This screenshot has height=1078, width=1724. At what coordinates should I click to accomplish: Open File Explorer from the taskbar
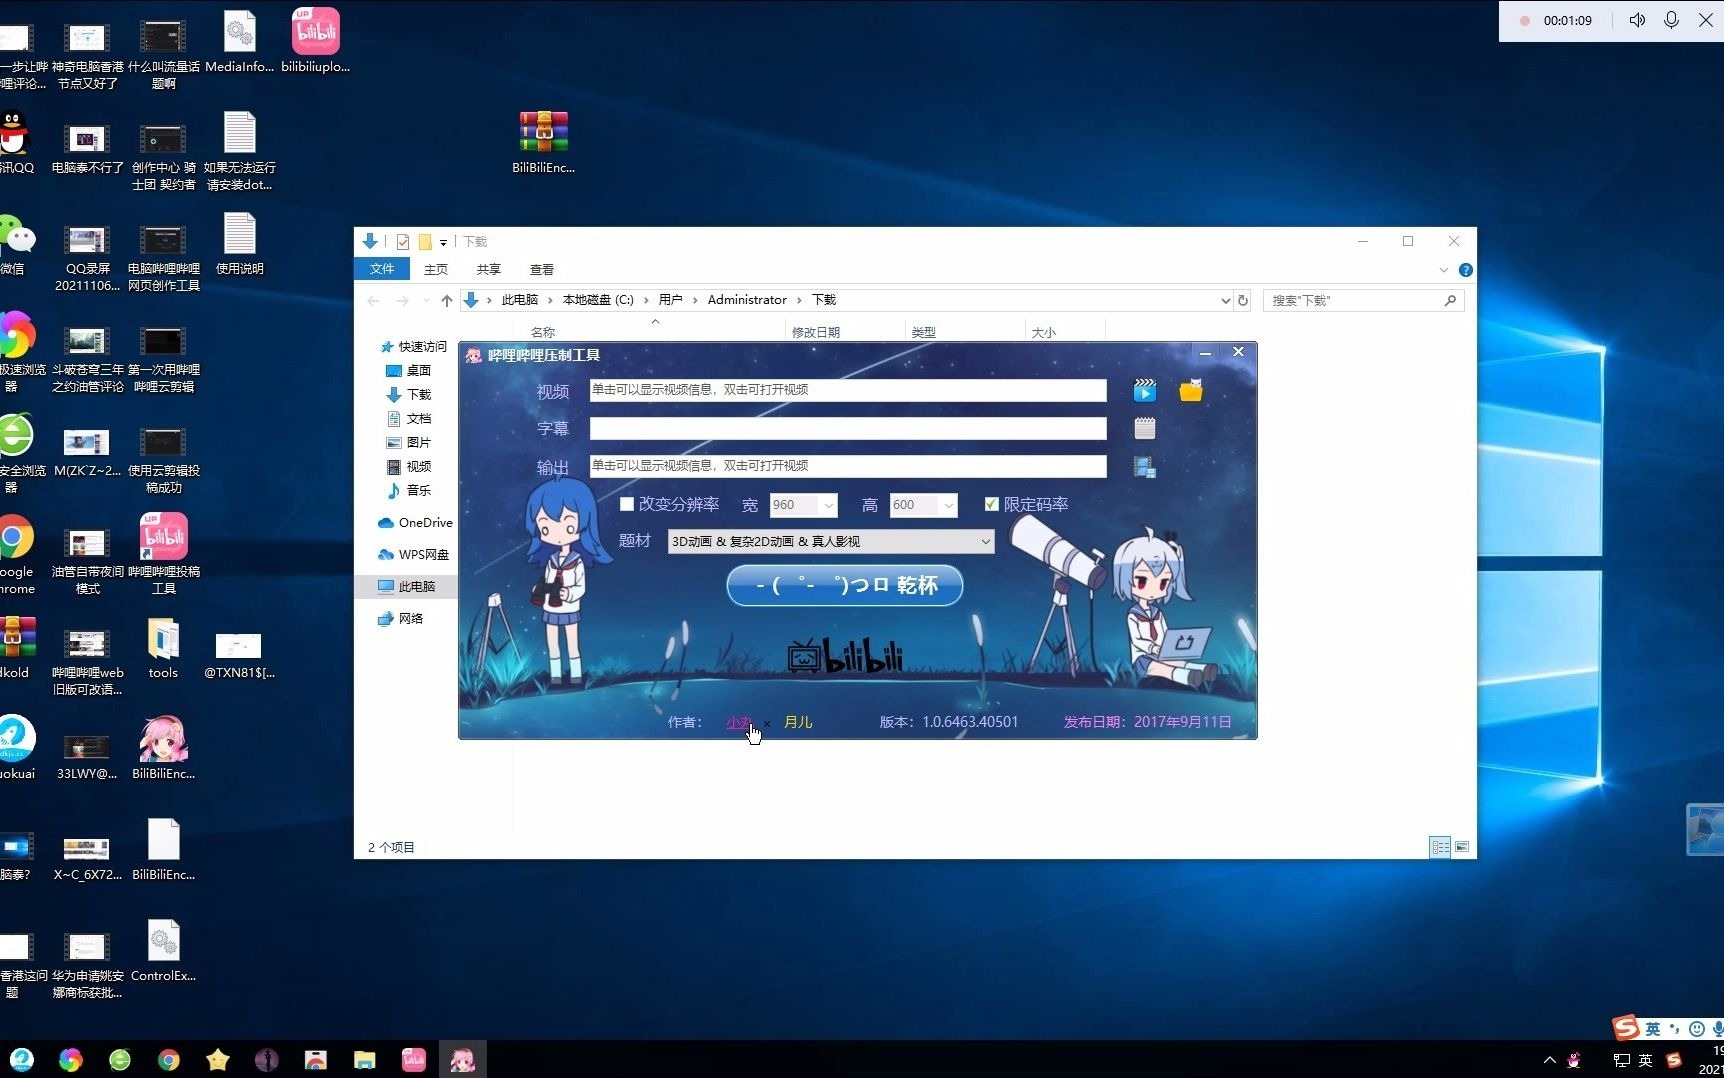tap(364, 1060)
